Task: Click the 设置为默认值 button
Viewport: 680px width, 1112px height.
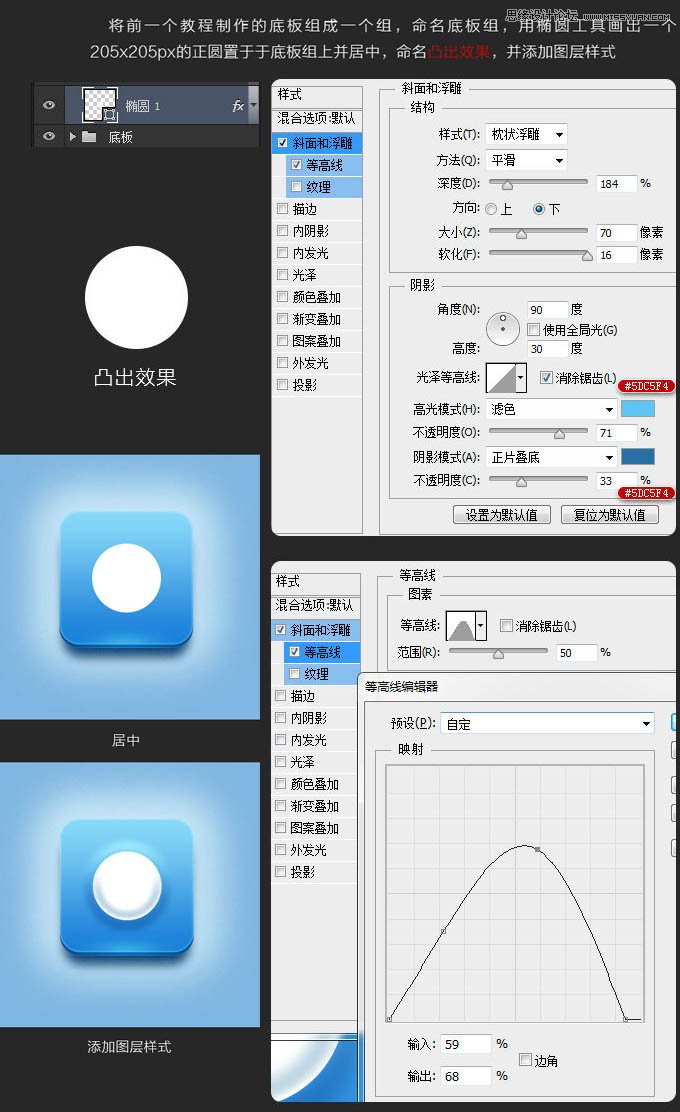Action: click(x=502, y=515)
